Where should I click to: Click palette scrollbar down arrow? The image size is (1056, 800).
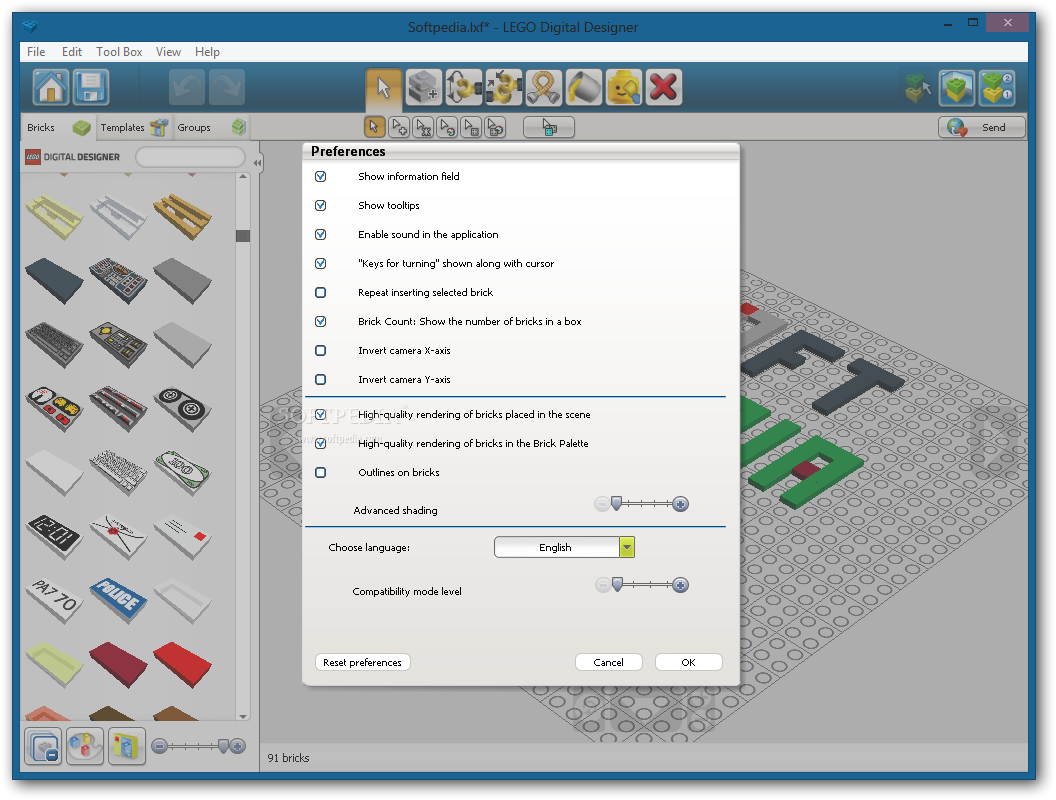[243, 716]
